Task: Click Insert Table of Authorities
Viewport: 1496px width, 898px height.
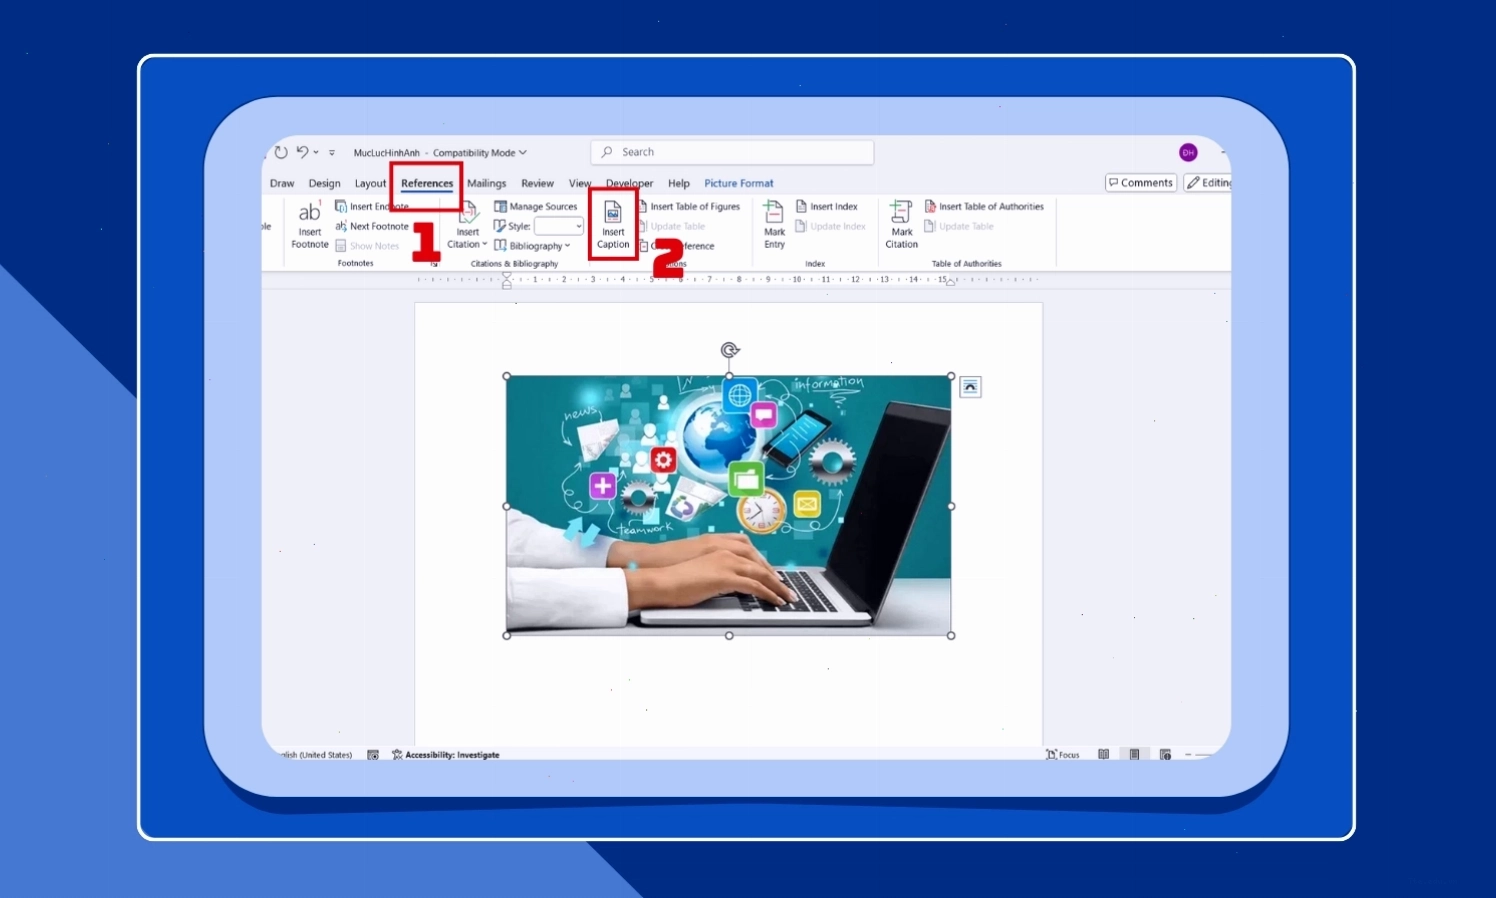Action: coord(984,206)
